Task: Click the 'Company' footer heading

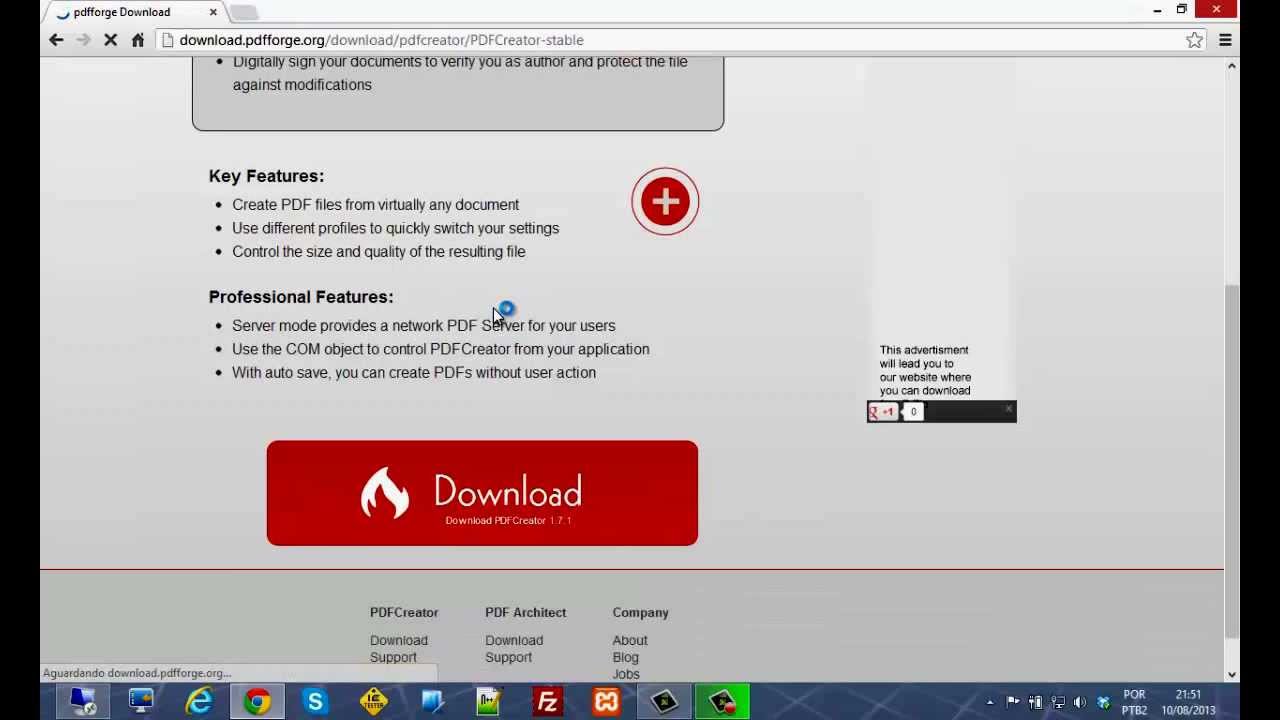Action: coord(640,612)
